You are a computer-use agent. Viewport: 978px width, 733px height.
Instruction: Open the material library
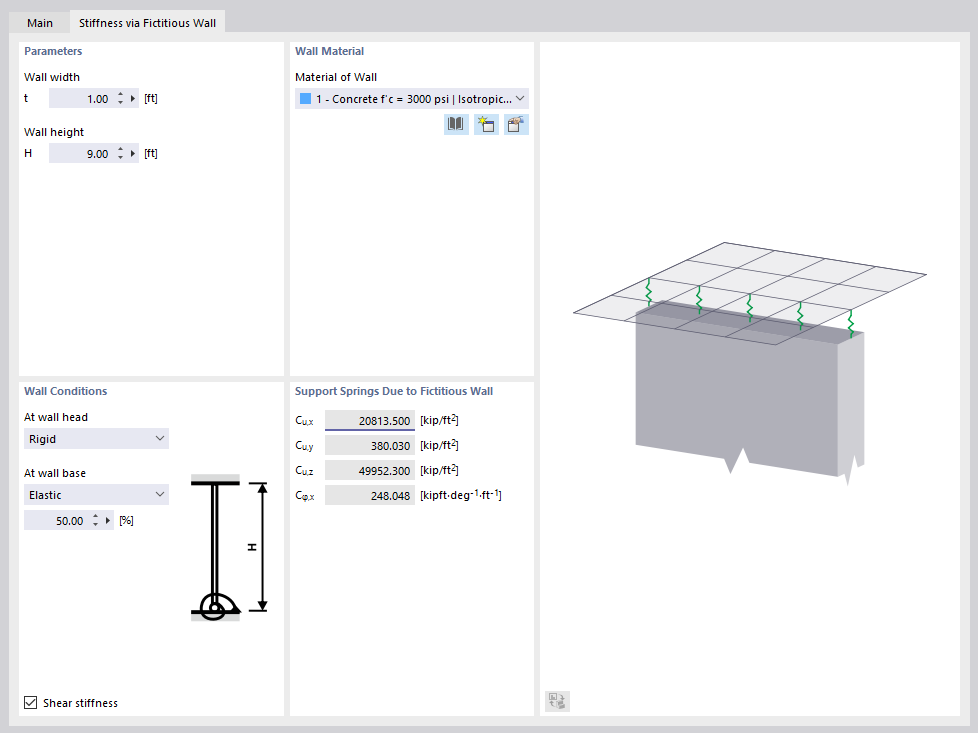(x=455, y=123)
